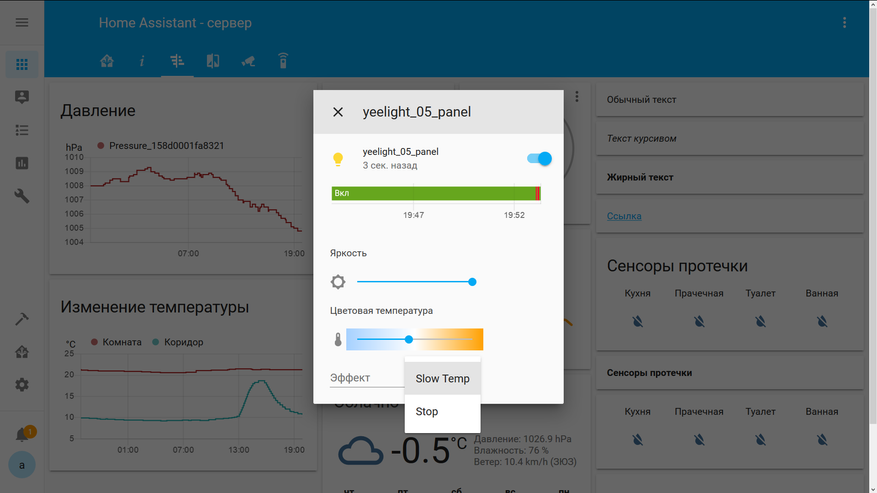
Task: Open the Configuration gear icon
Action: (22, 385)
